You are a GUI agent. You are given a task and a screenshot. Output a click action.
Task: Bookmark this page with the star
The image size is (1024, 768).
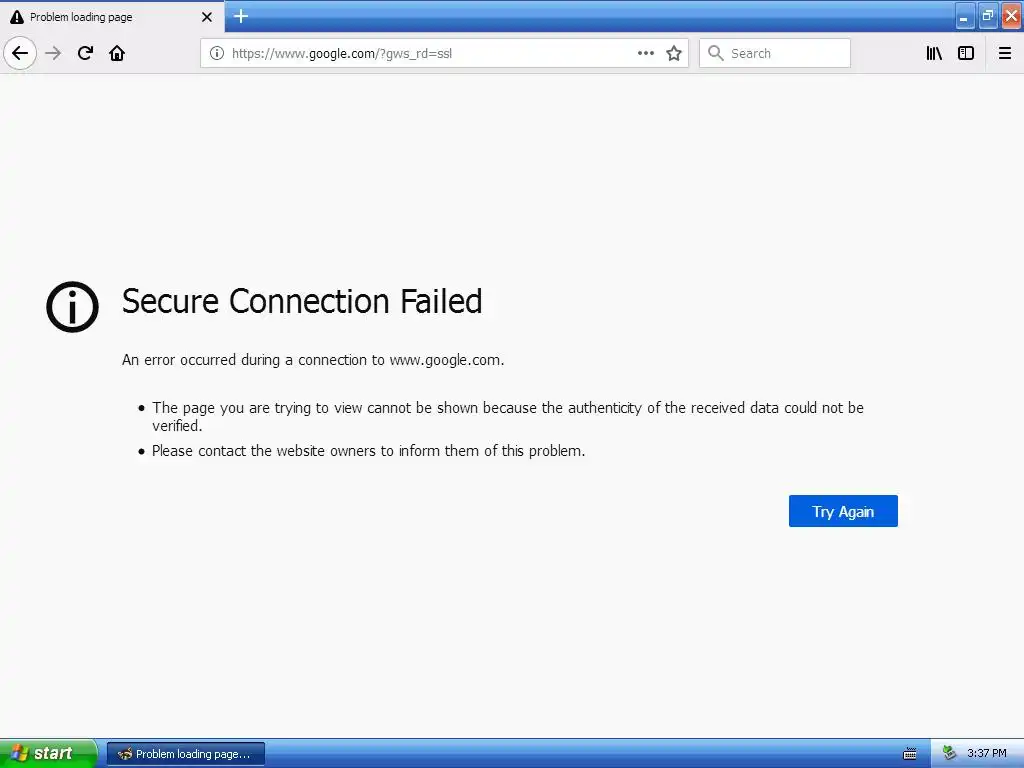(x=674, y=53)
